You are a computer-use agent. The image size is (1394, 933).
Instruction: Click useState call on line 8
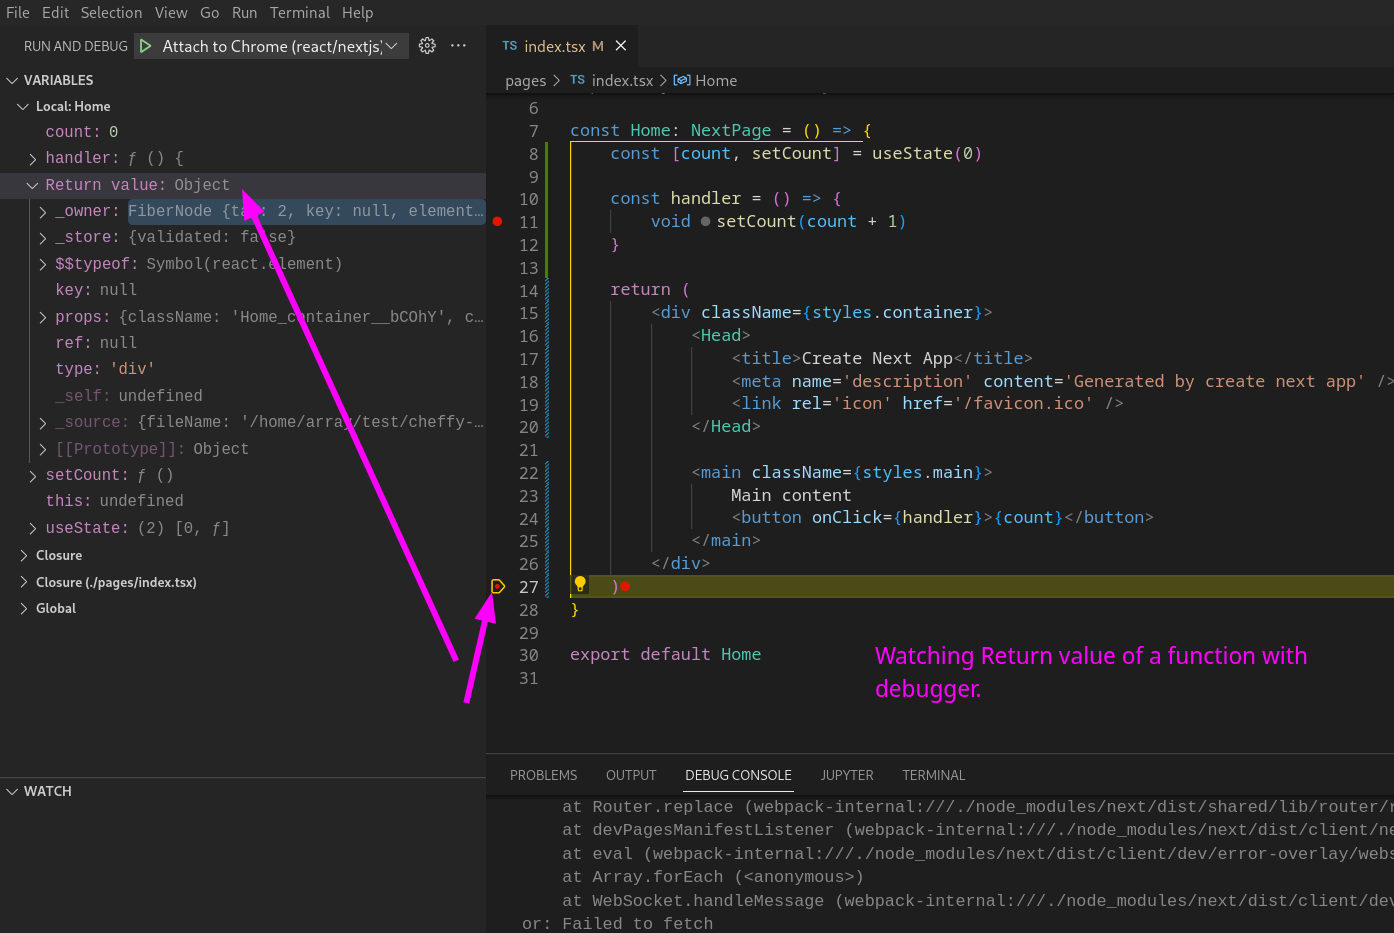click(x=927, y=153)
